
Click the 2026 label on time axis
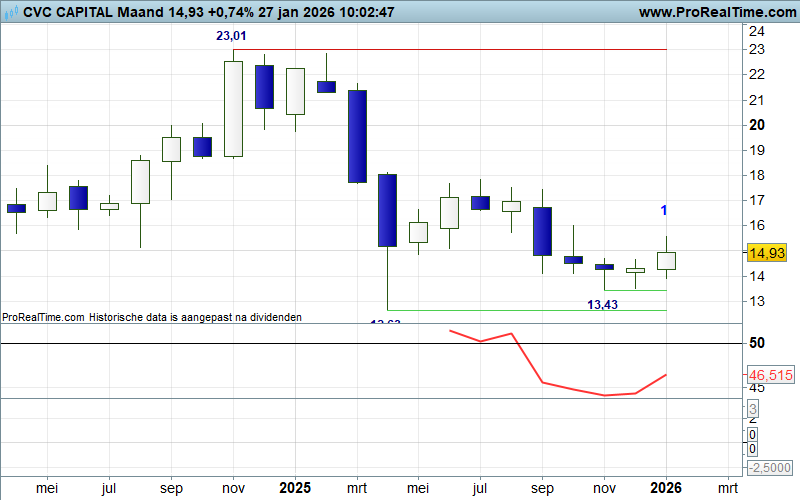tap(666, 488)
